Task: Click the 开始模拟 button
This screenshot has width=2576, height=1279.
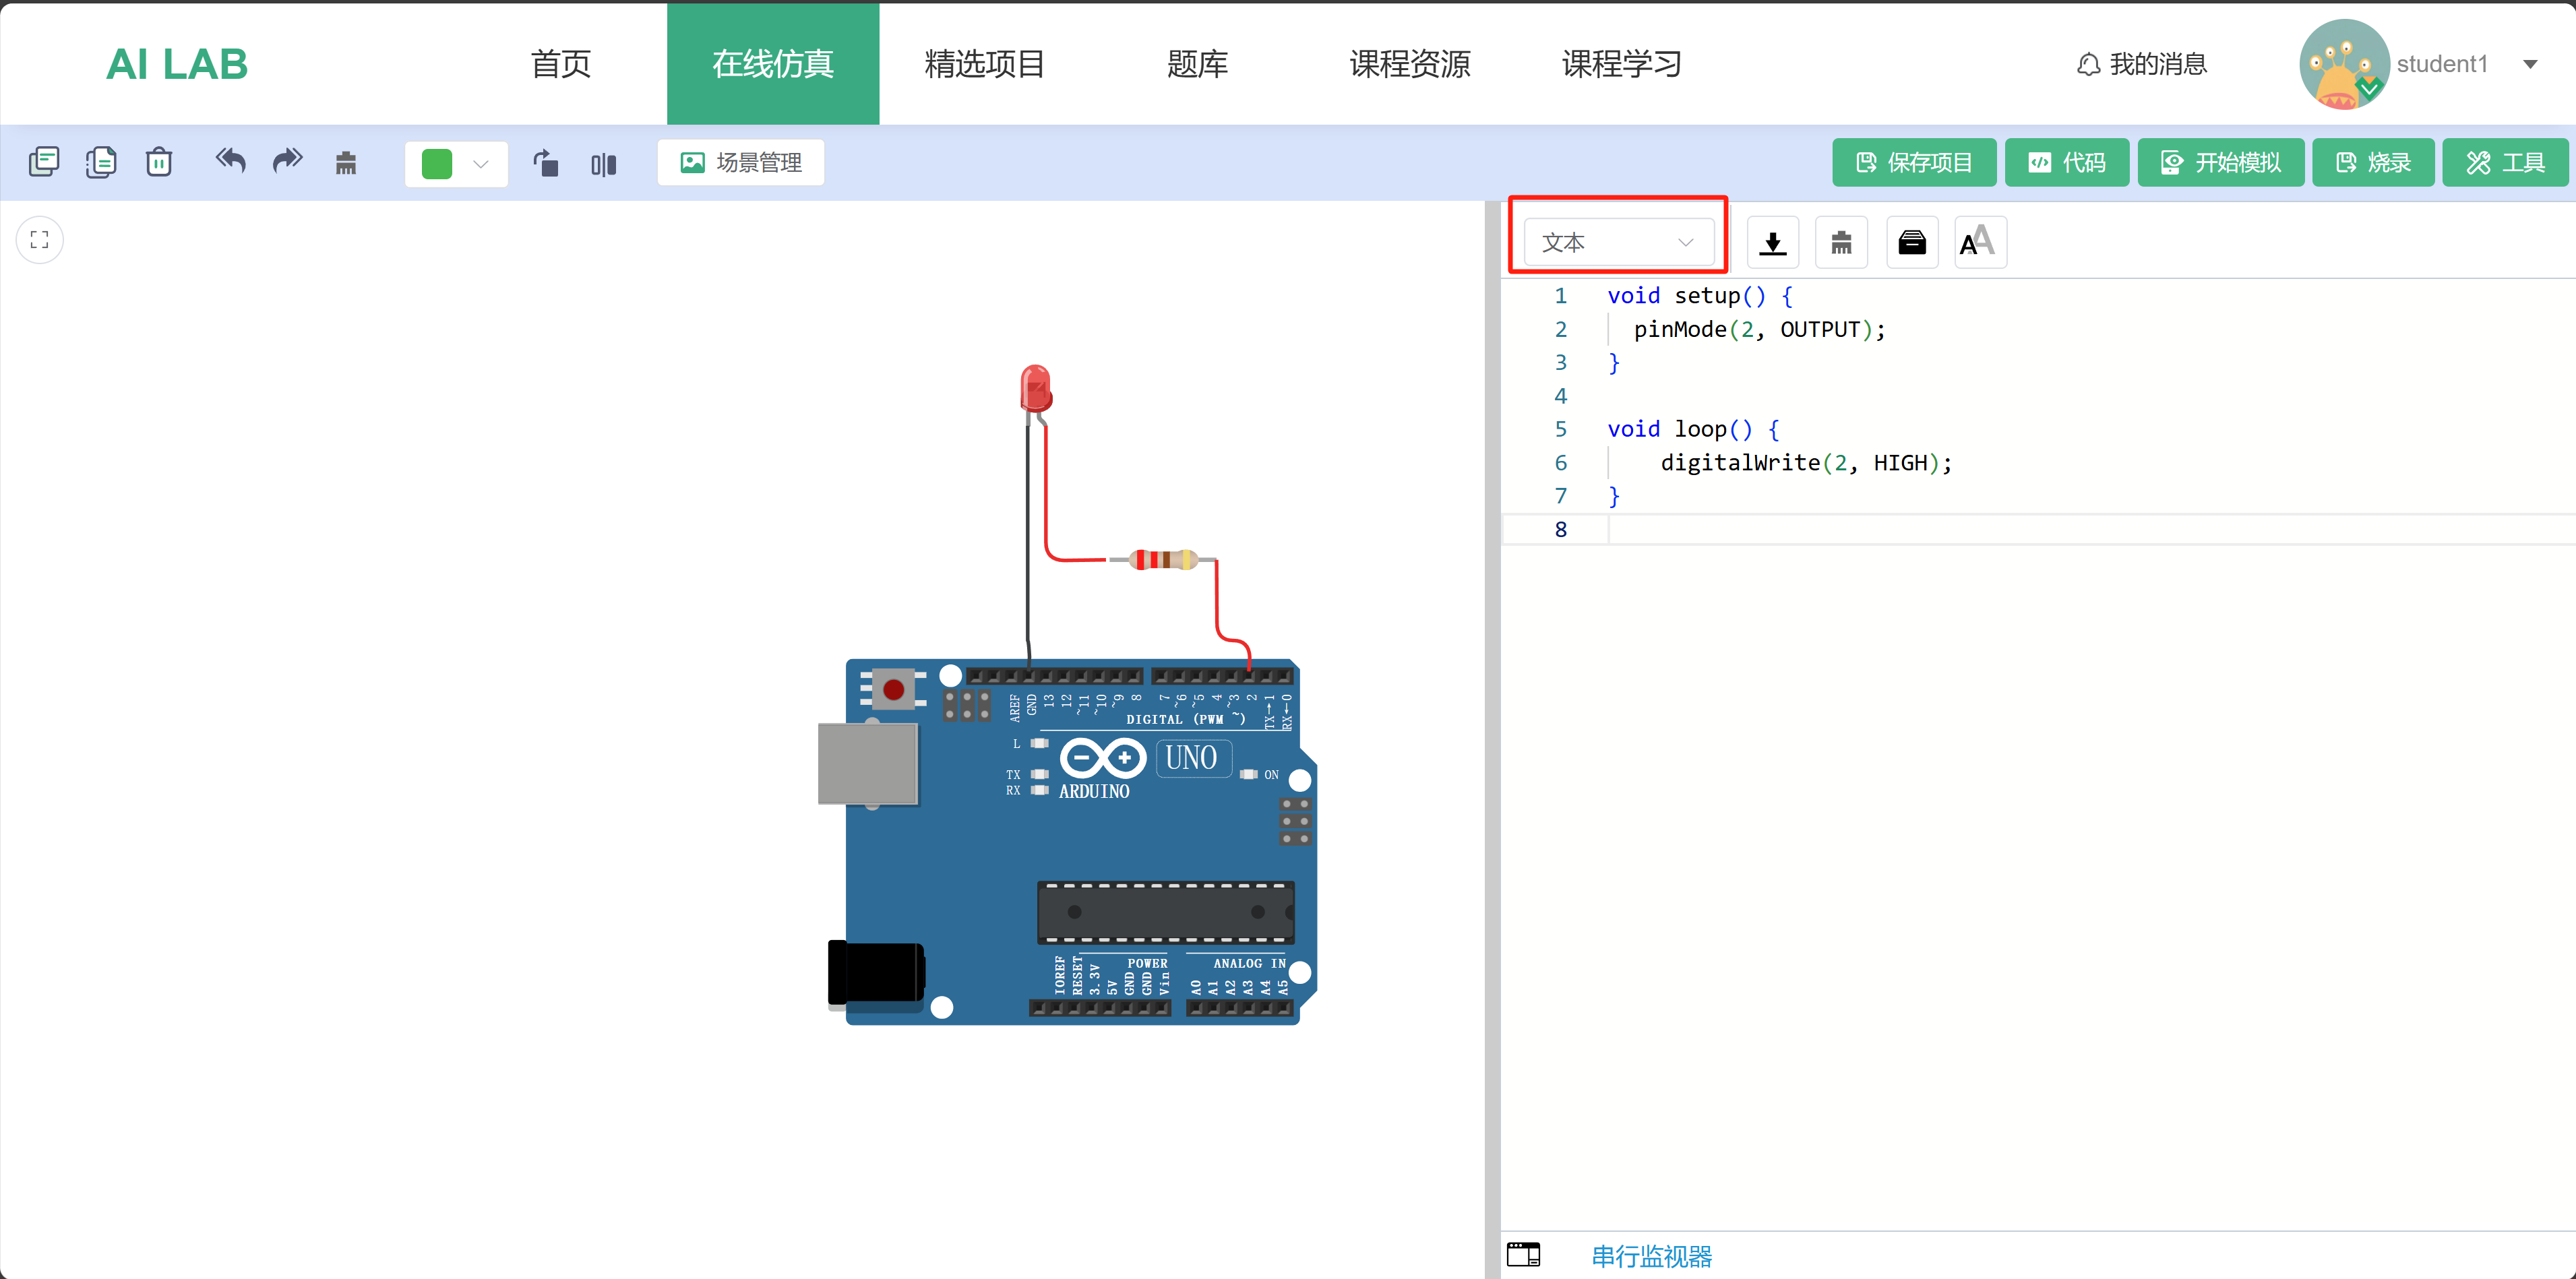Action: pyautogui.click(x=2220, y=163)
